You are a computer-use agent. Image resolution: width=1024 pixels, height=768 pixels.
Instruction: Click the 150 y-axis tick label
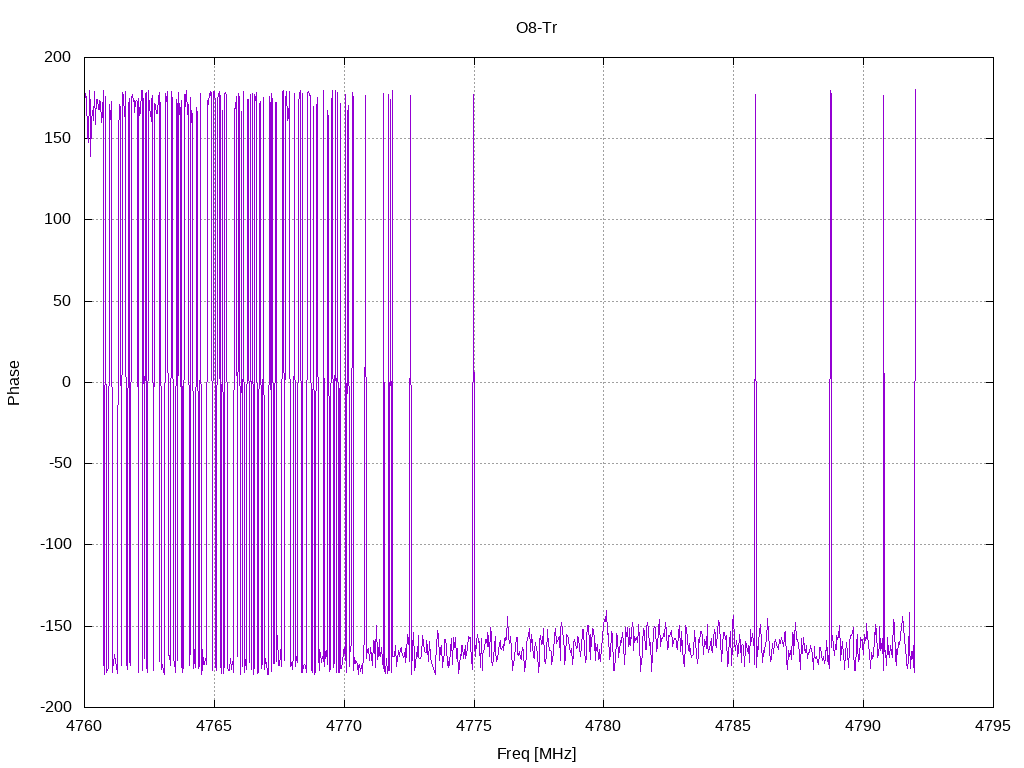(x=57, y=138)
